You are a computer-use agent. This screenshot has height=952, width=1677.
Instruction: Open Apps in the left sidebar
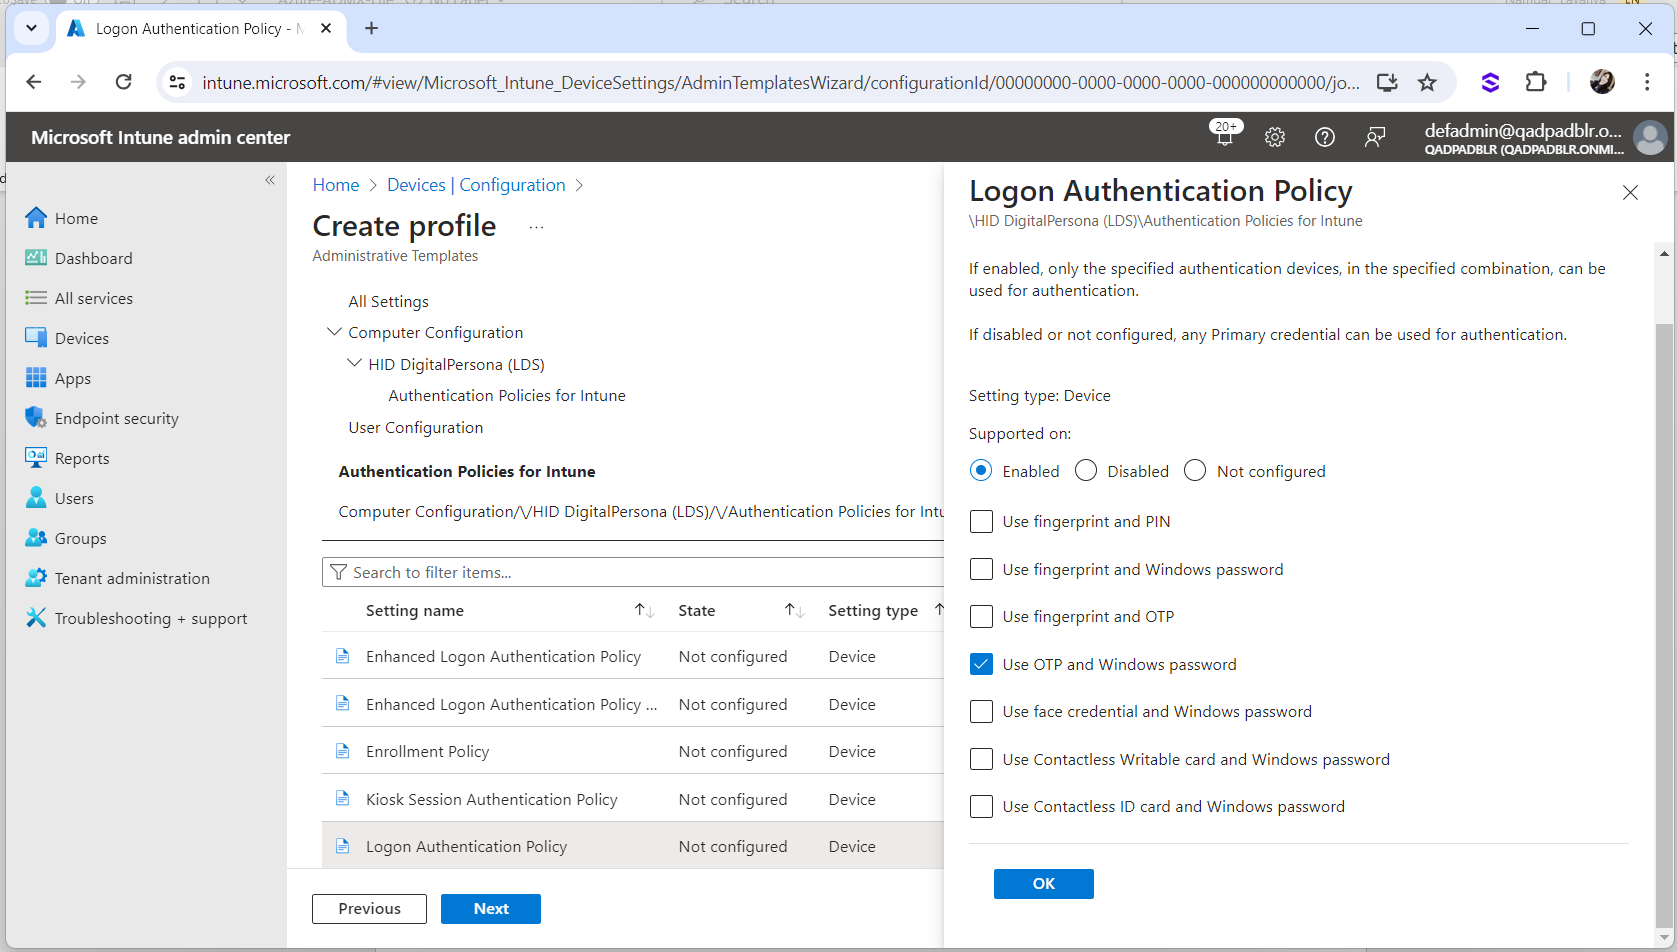72,378
